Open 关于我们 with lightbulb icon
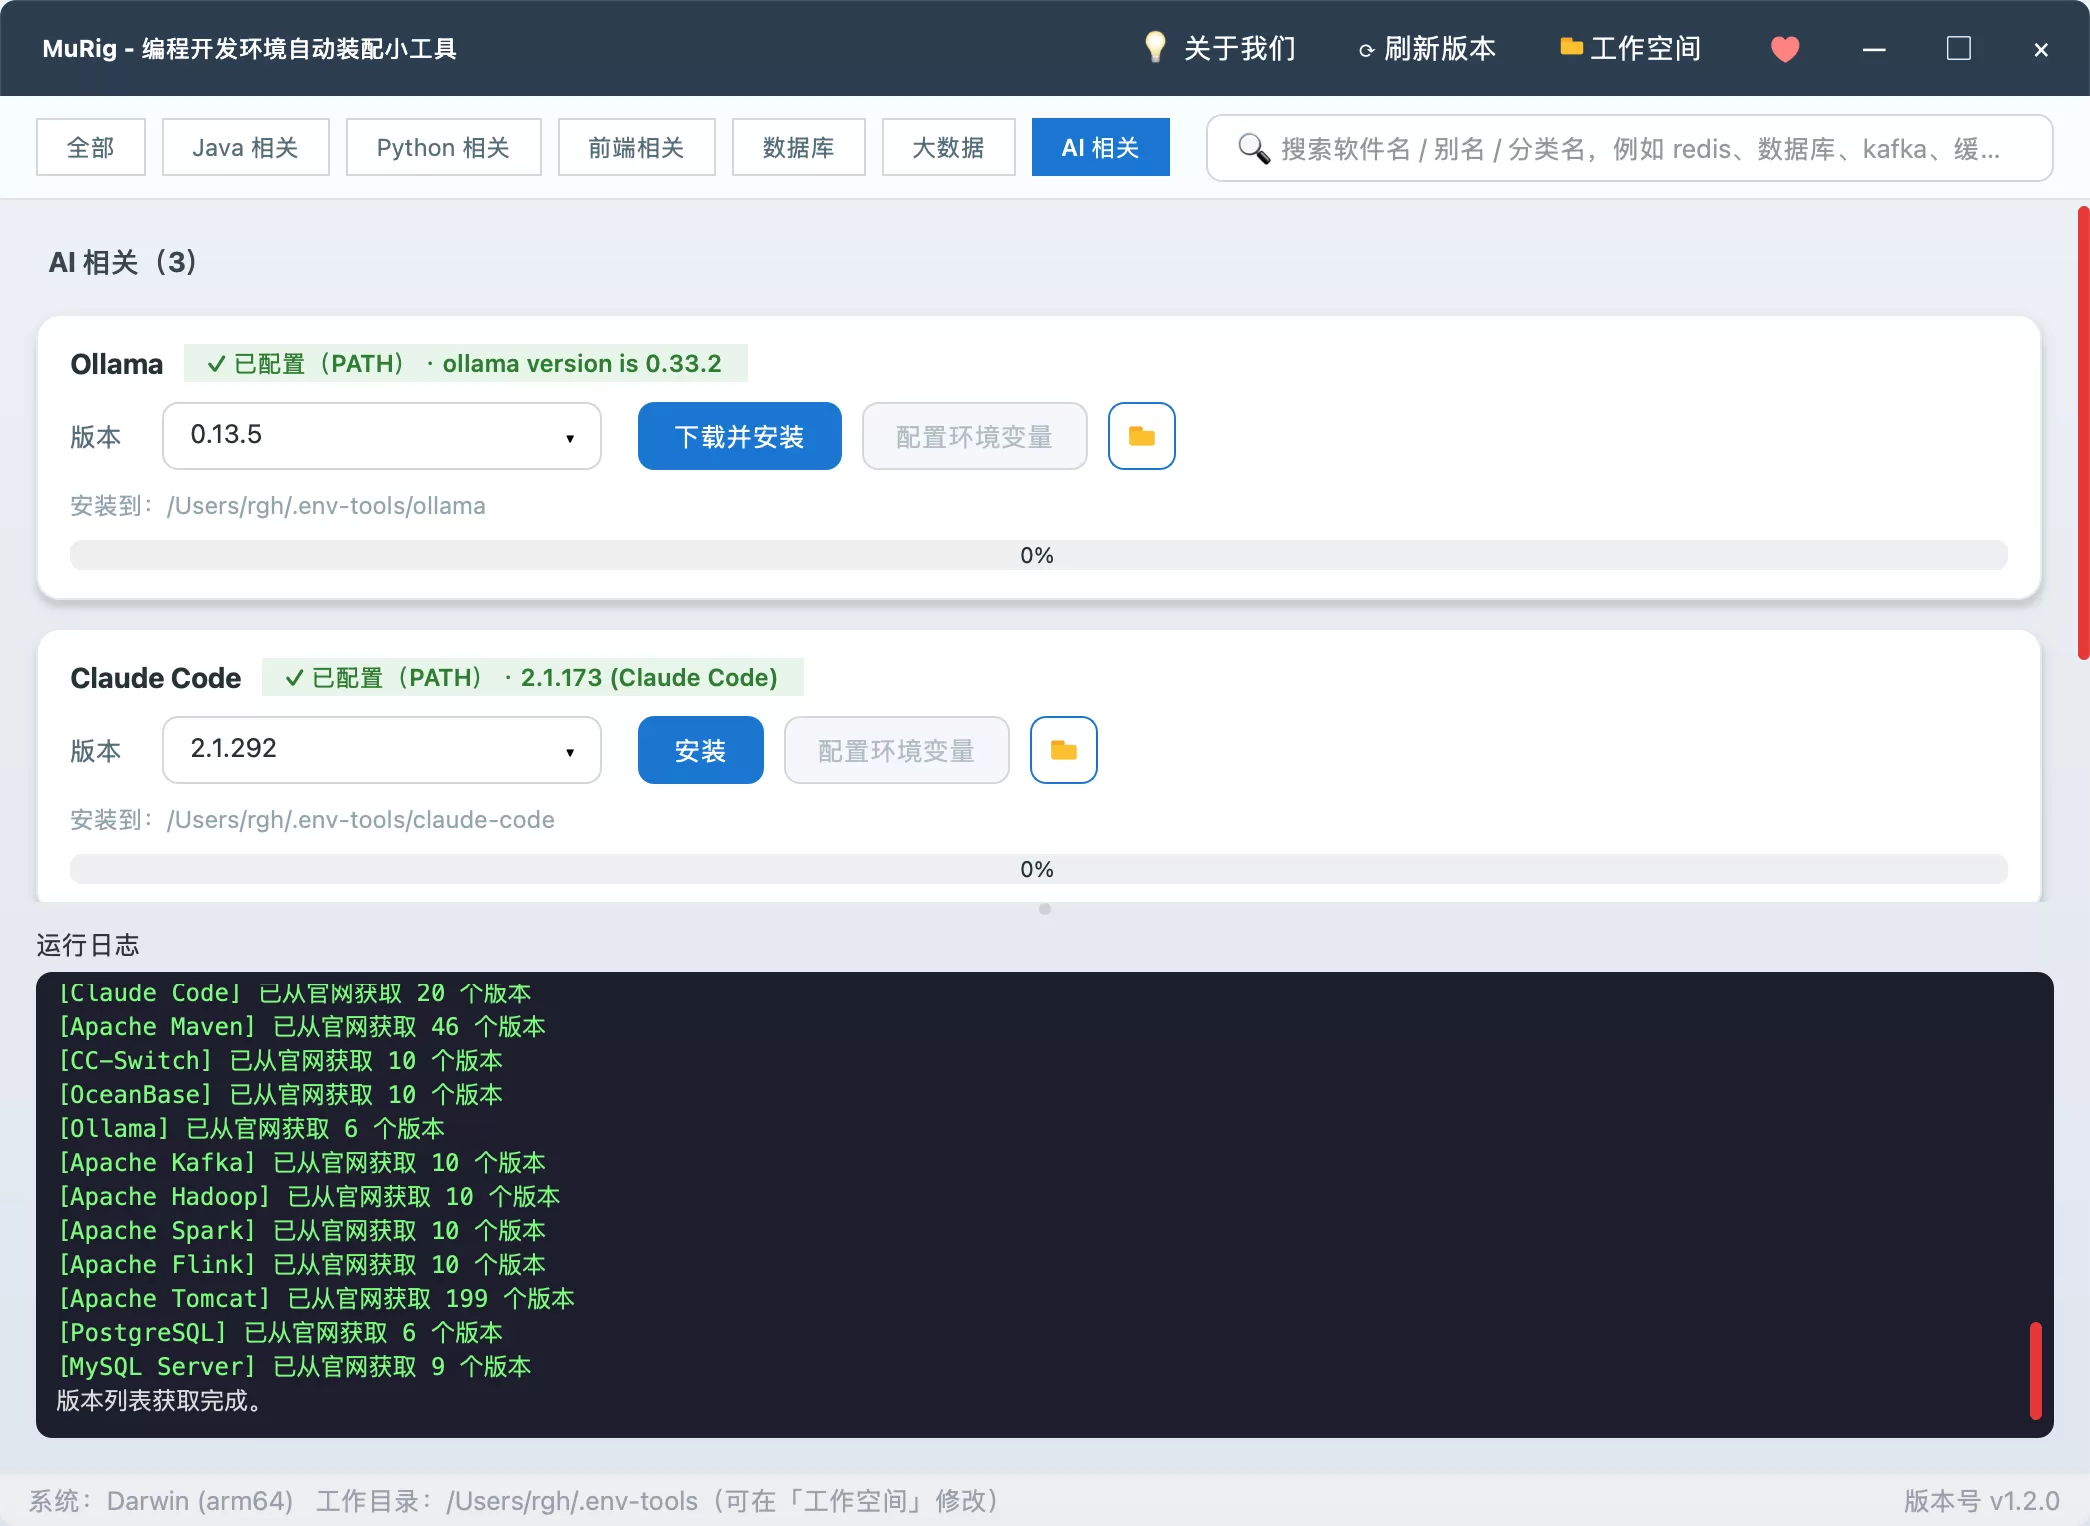2090x1526 pixels. tap(1219, 48)
